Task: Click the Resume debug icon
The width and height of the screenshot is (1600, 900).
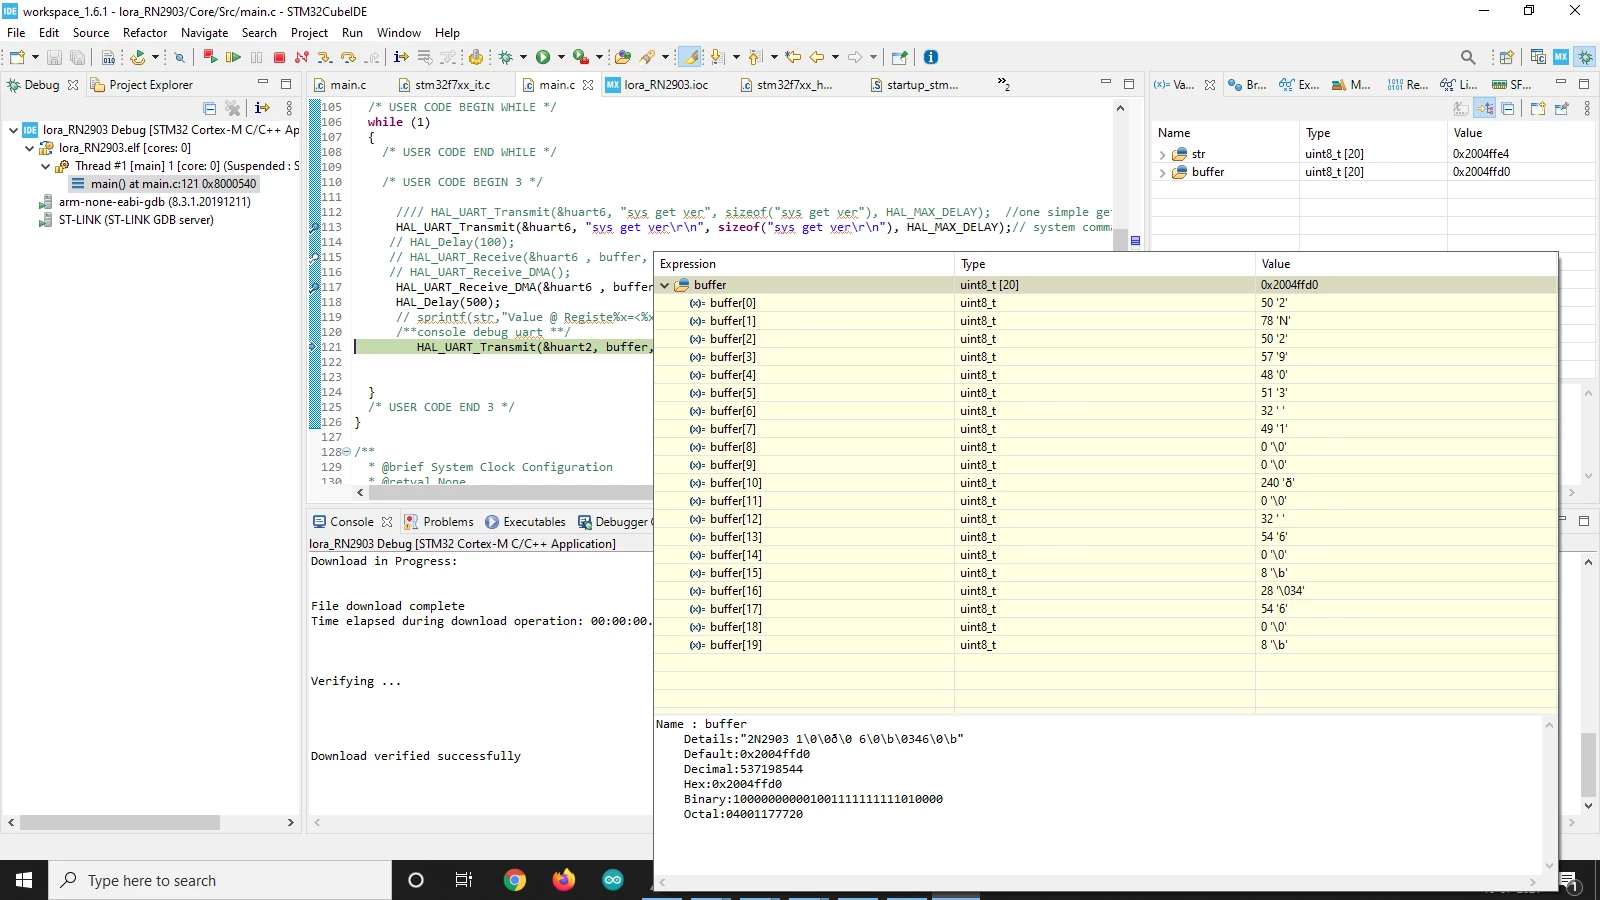Action: (x=233, y=57)
